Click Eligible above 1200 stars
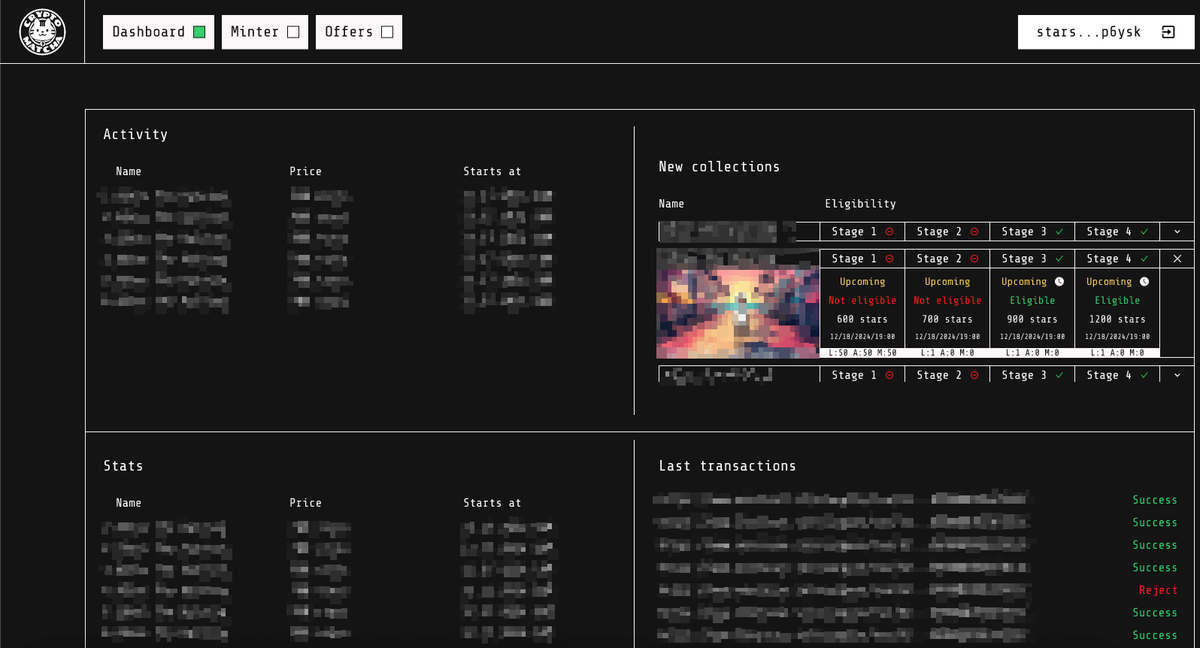 point(1117,300)
